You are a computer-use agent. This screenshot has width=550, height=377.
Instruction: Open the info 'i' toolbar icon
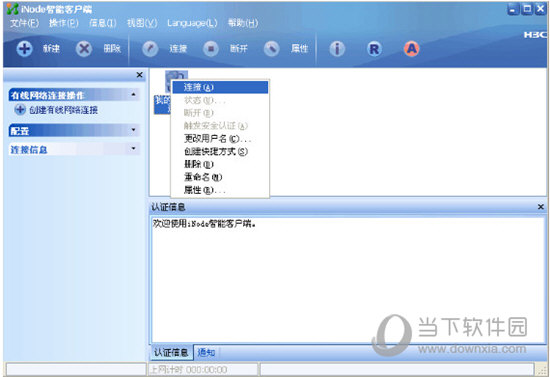pyautogui.click(x=337, y=49)
